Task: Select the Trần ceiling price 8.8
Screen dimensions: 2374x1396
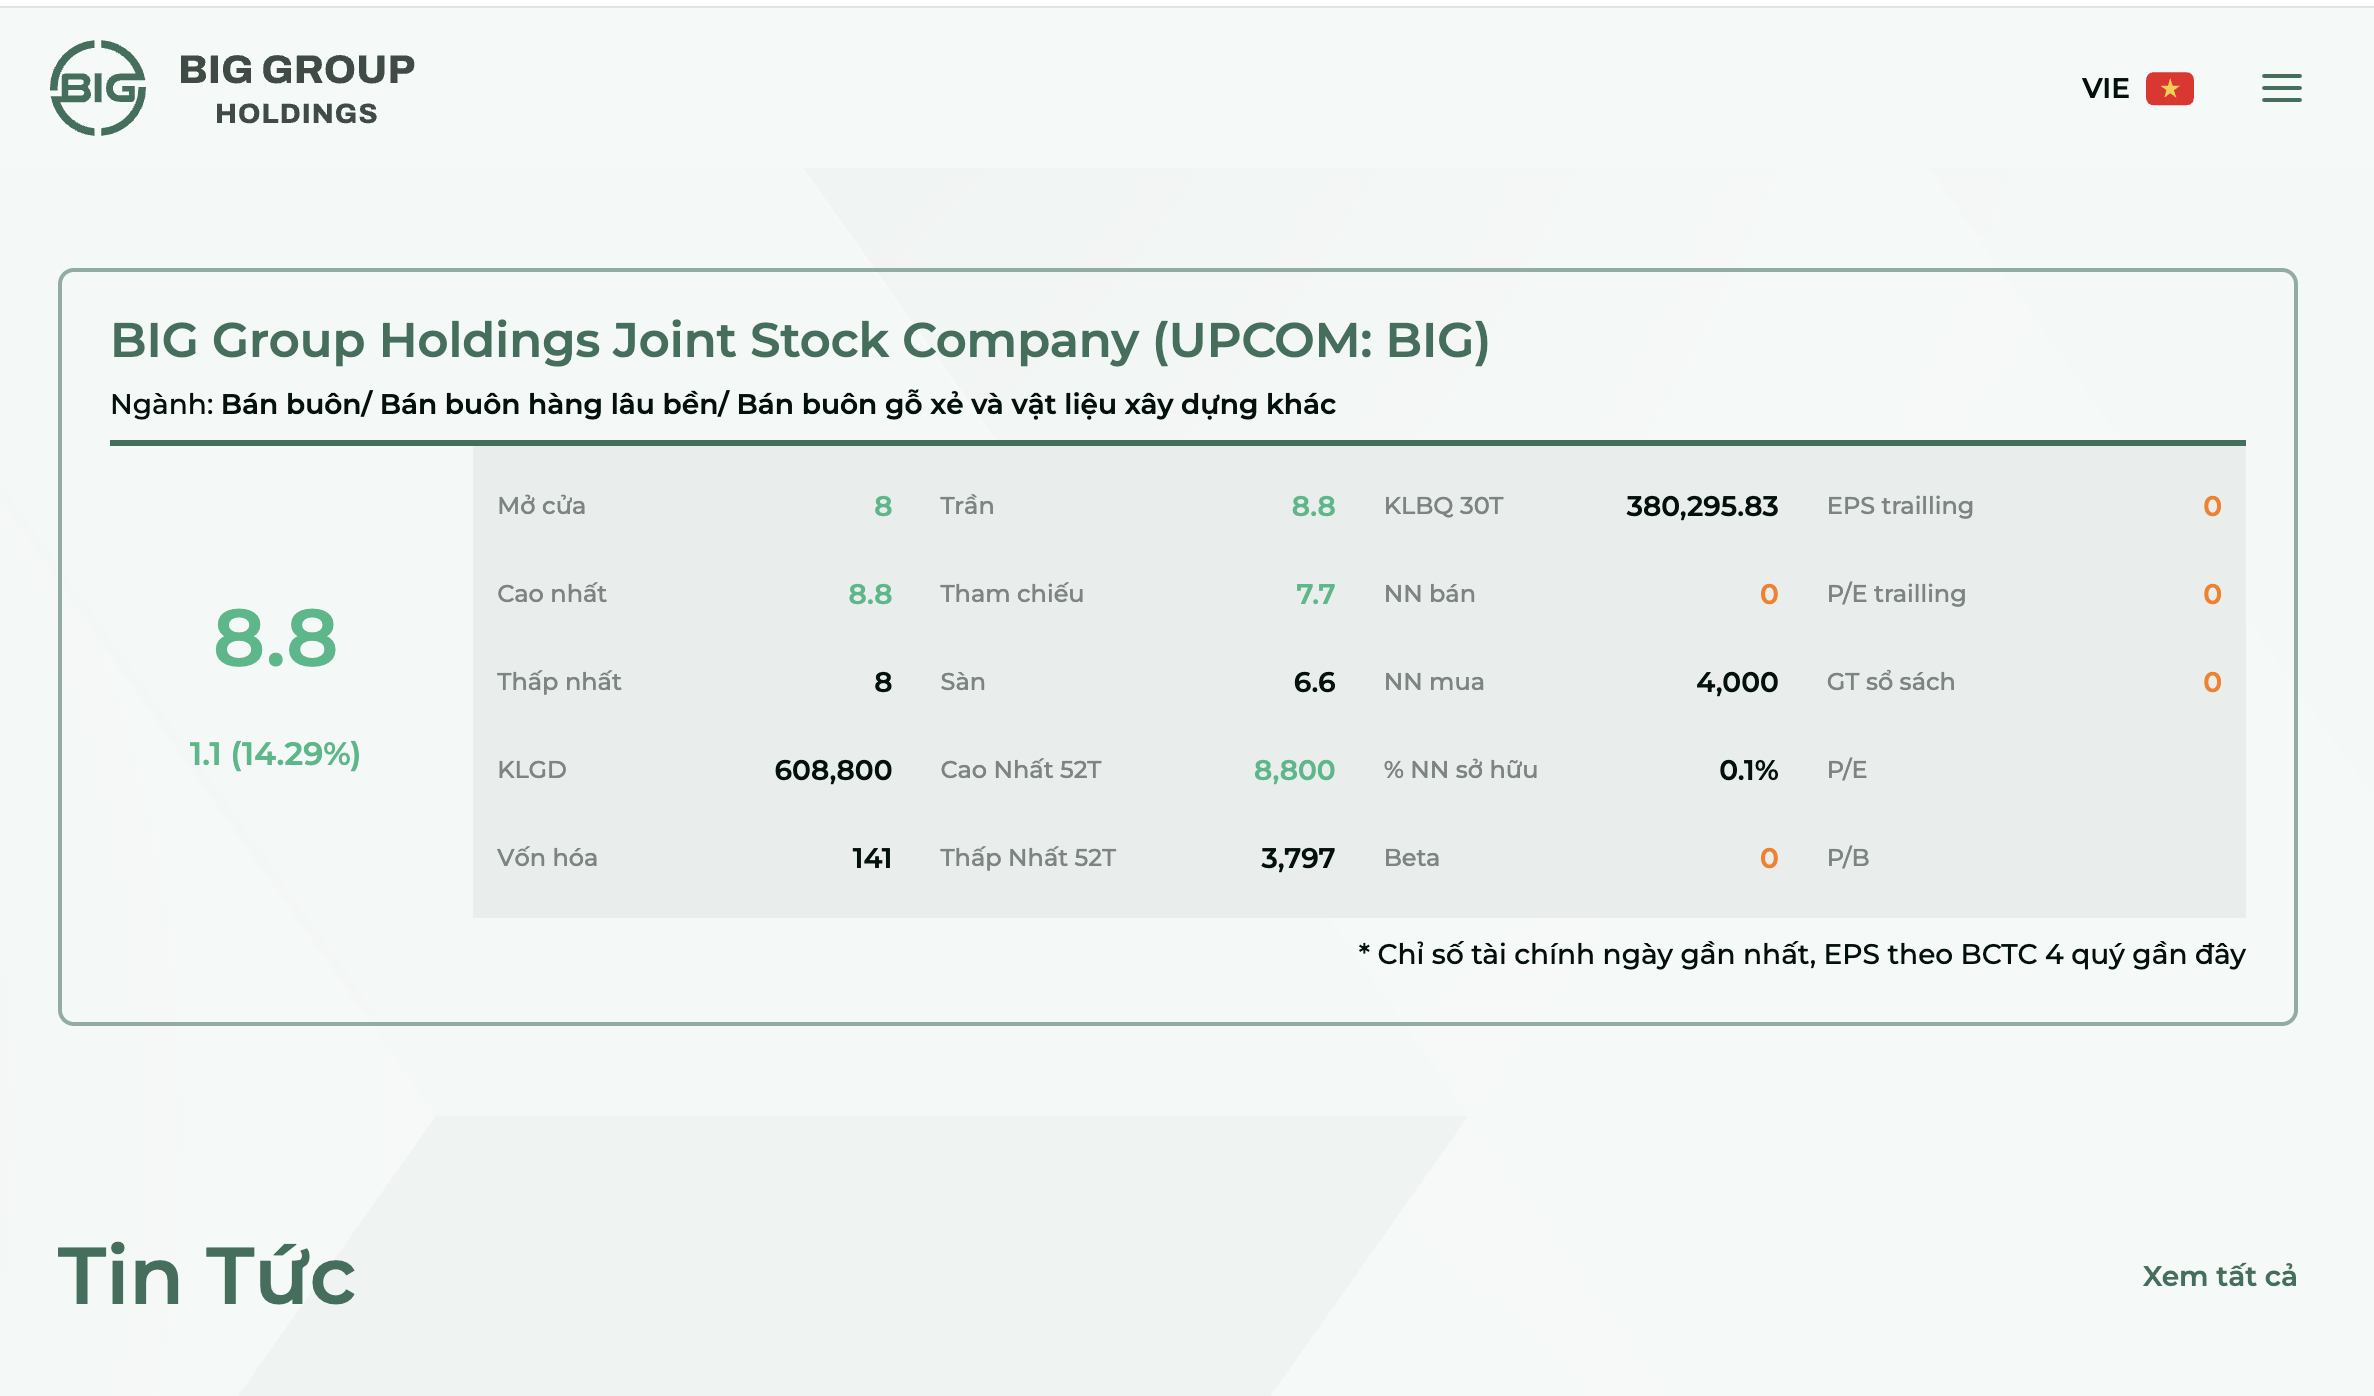Action: point(1313,505)
